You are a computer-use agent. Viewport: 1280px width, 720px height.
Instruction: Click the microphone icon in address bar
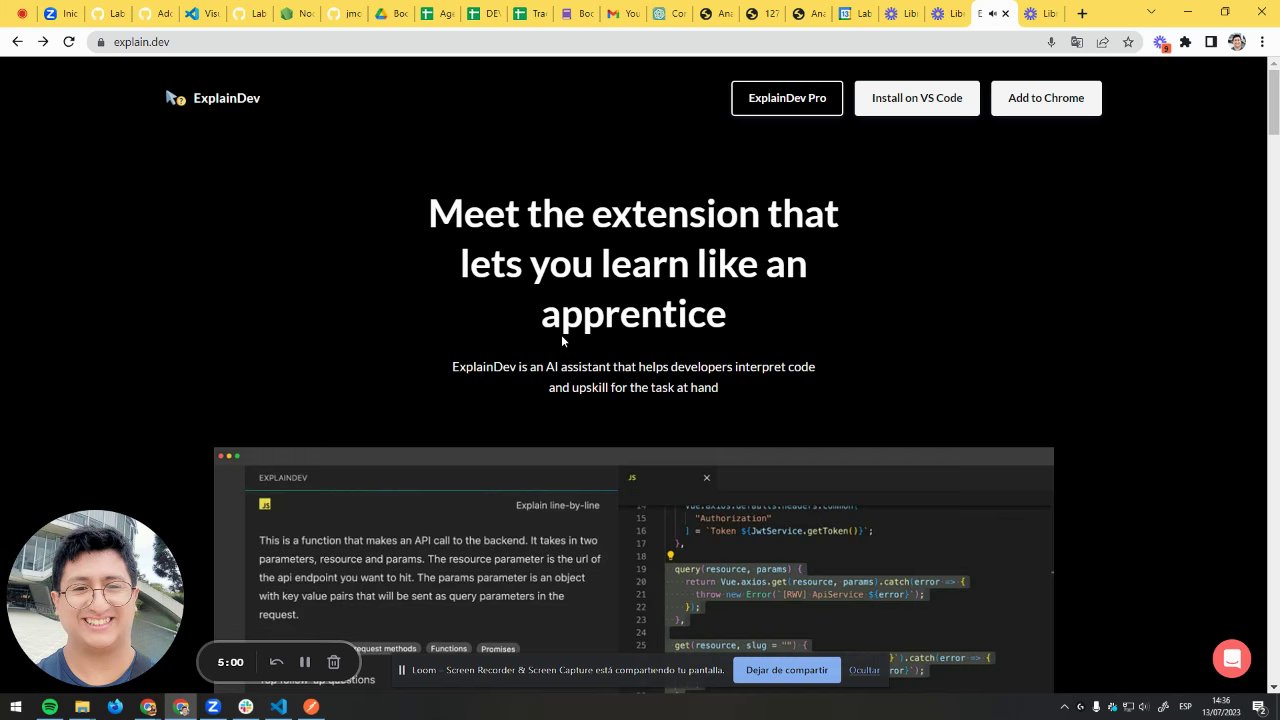[1051, 42]
